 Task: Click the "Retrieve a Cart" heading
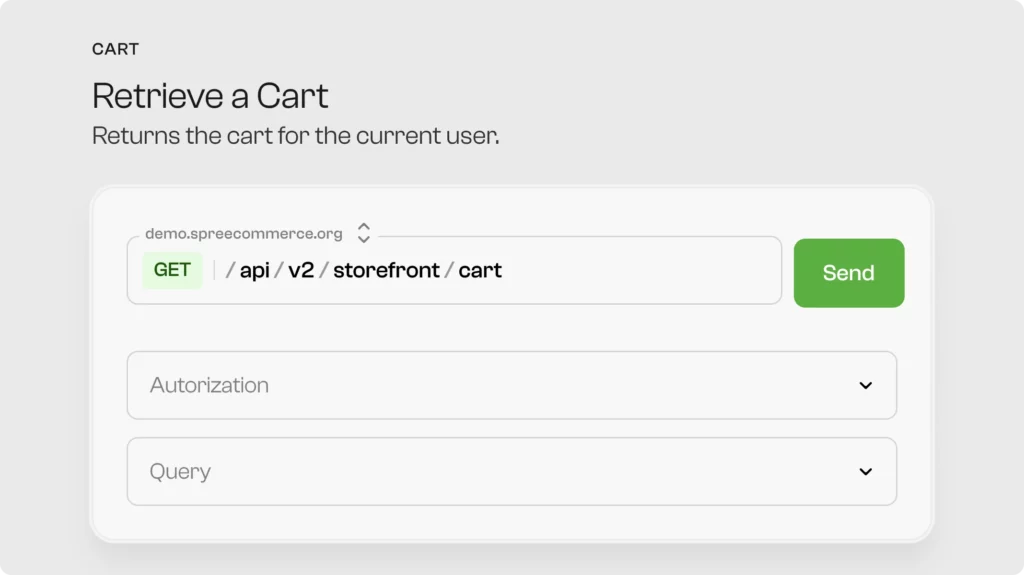(210, 96)
